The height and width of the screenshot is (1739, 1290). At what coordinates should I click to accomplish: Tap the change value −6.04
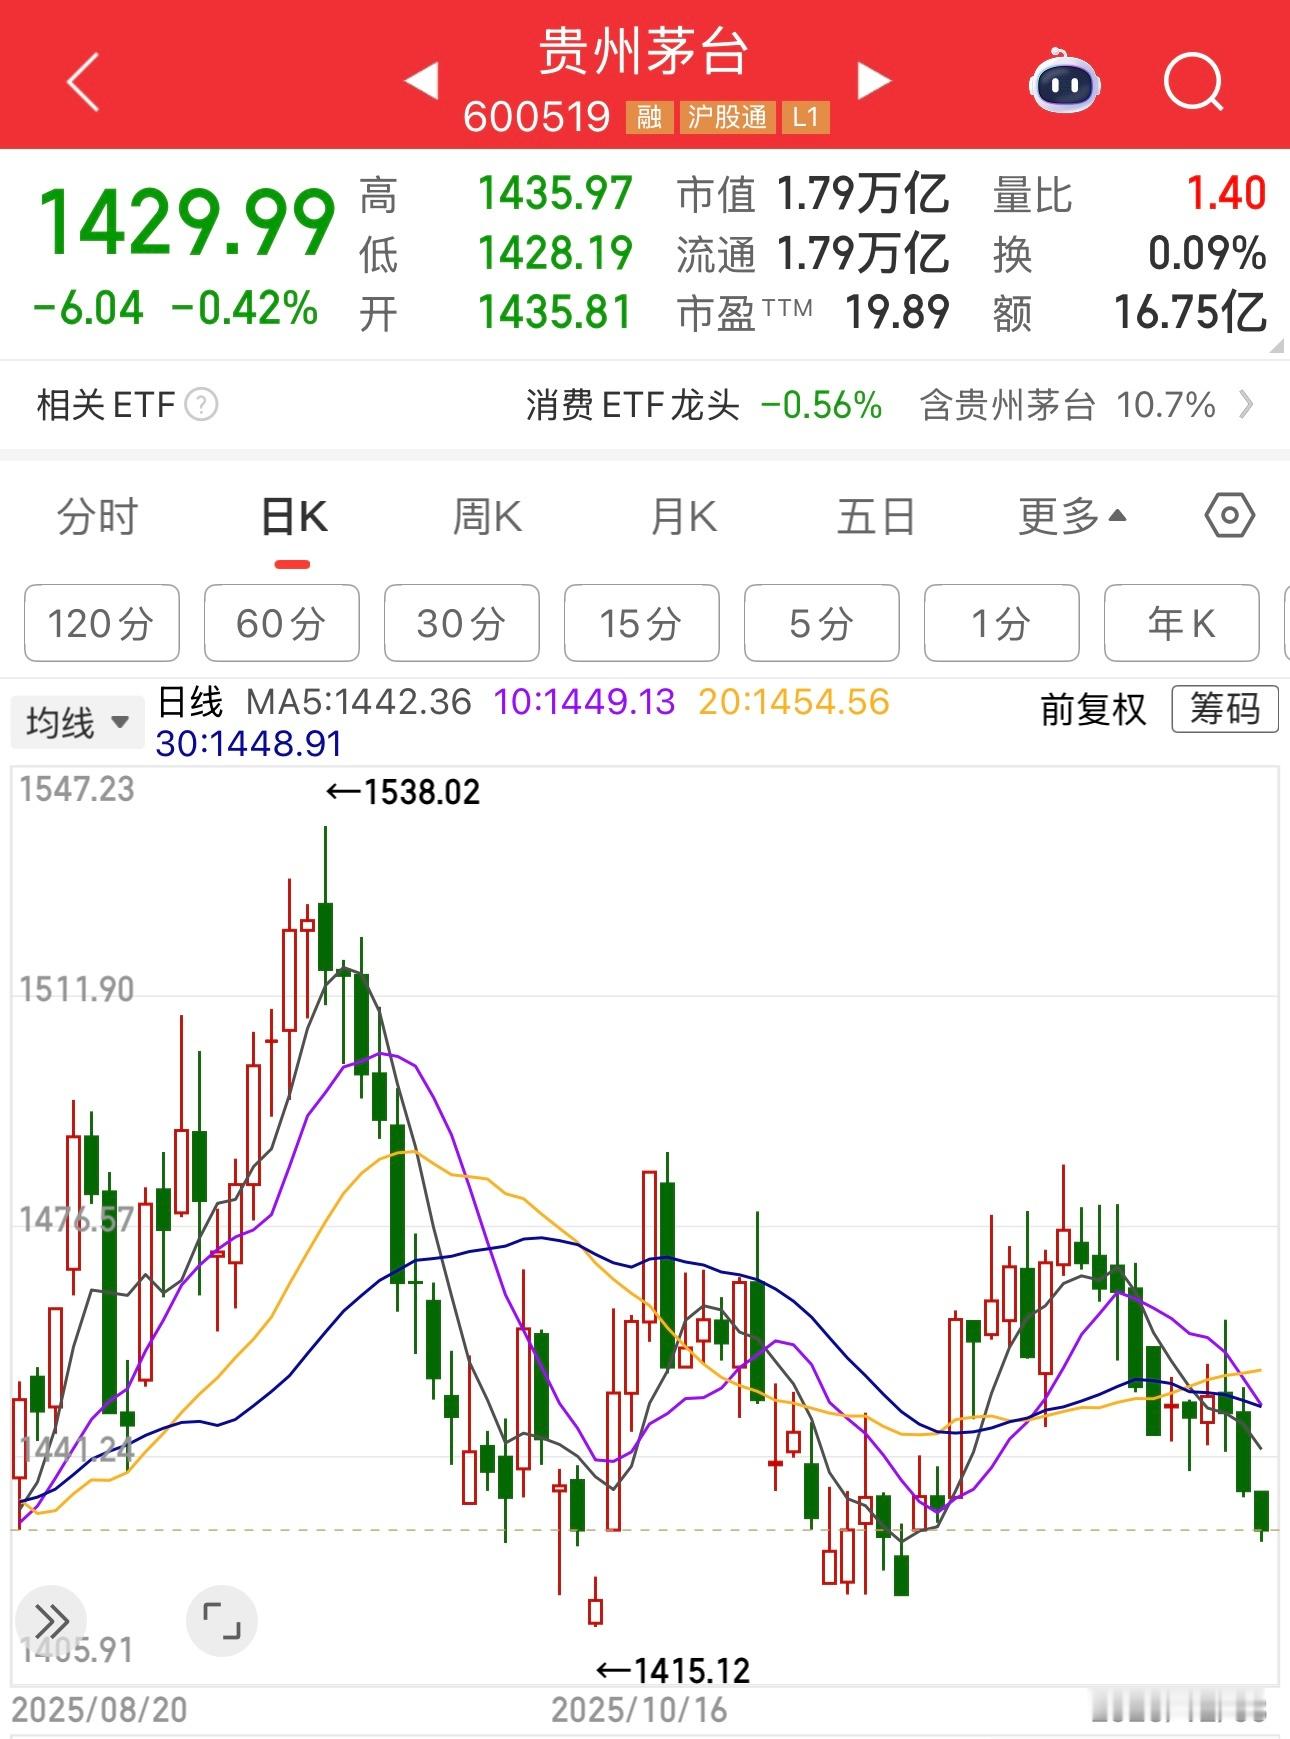(88, 307)
